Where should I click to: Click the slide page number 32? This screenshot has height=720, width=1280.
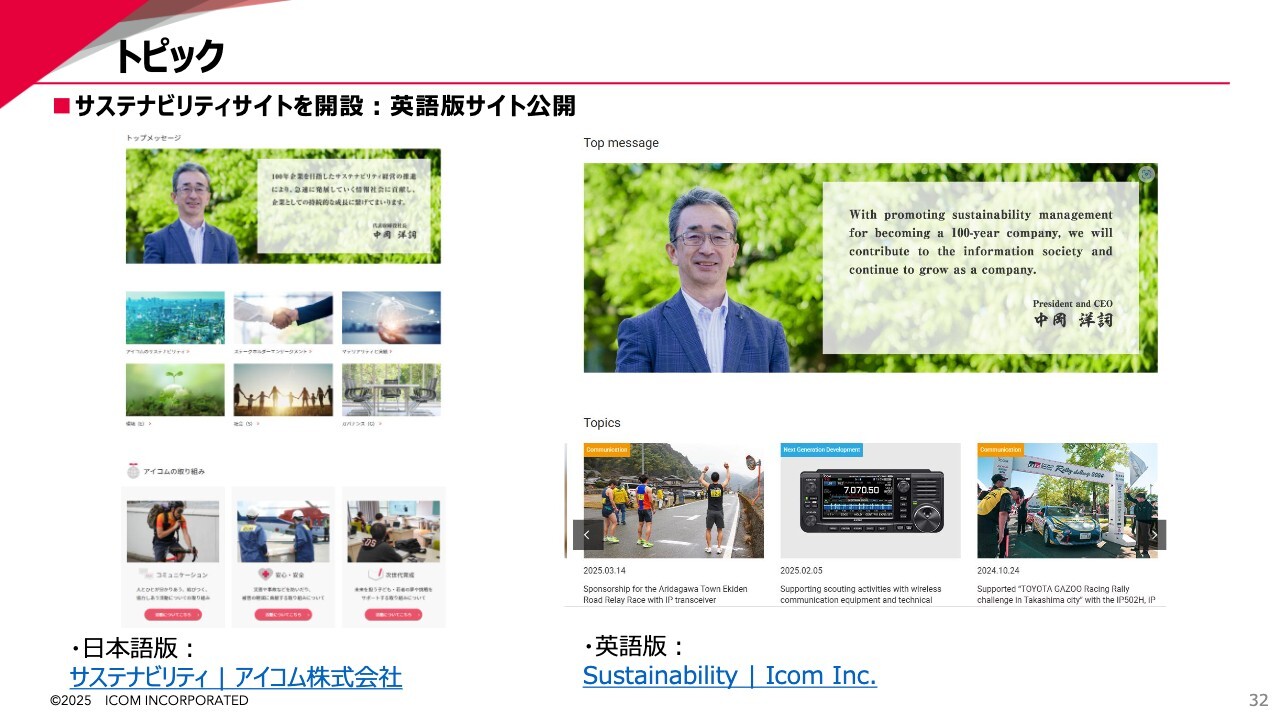tap(1258, 699)
